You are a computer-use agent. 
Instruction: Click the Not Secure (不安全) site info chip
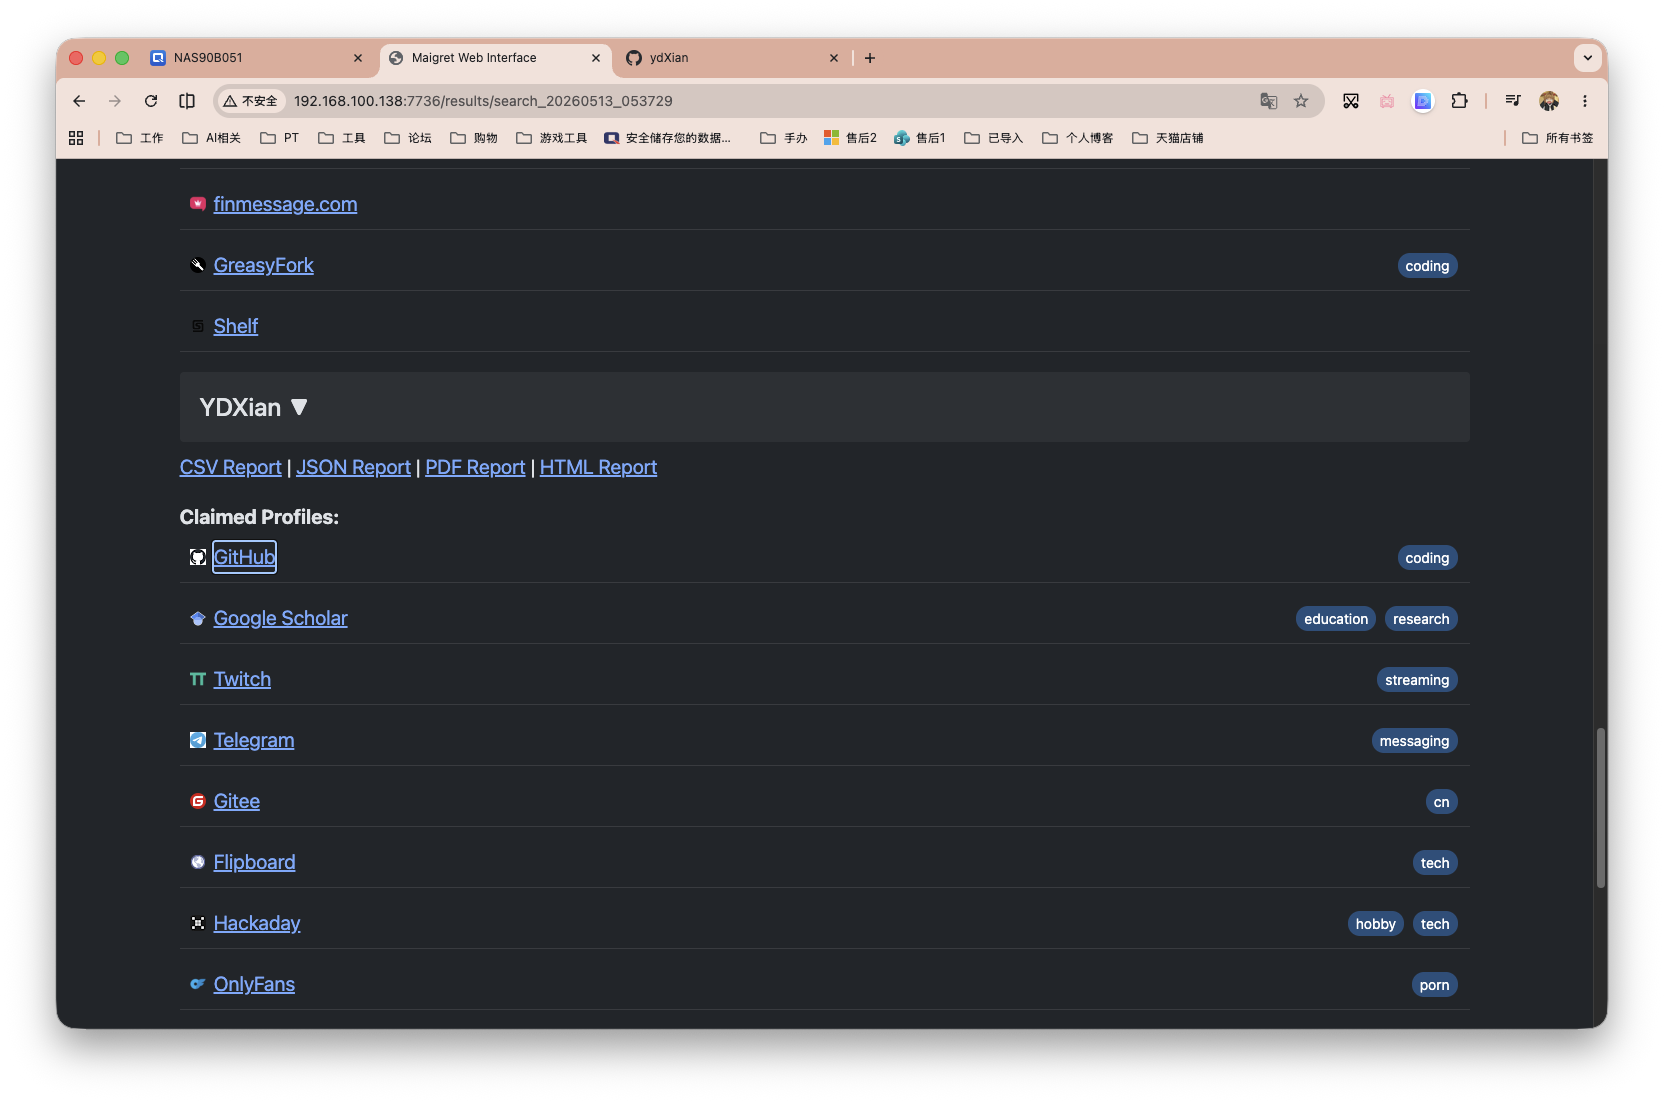[x=251, y=101]
